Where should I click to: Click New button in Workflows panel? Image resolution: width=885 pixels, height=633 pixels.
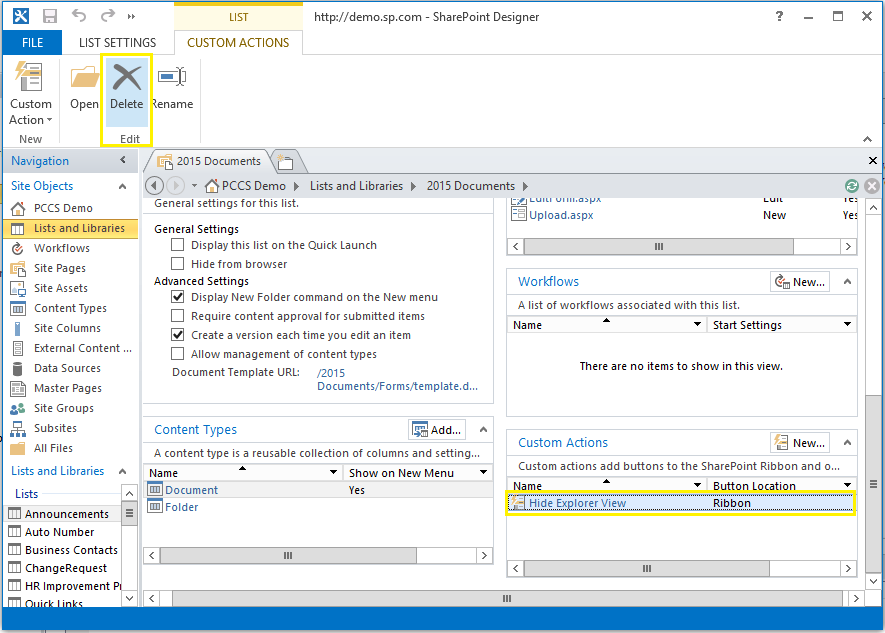pos(800,282)
